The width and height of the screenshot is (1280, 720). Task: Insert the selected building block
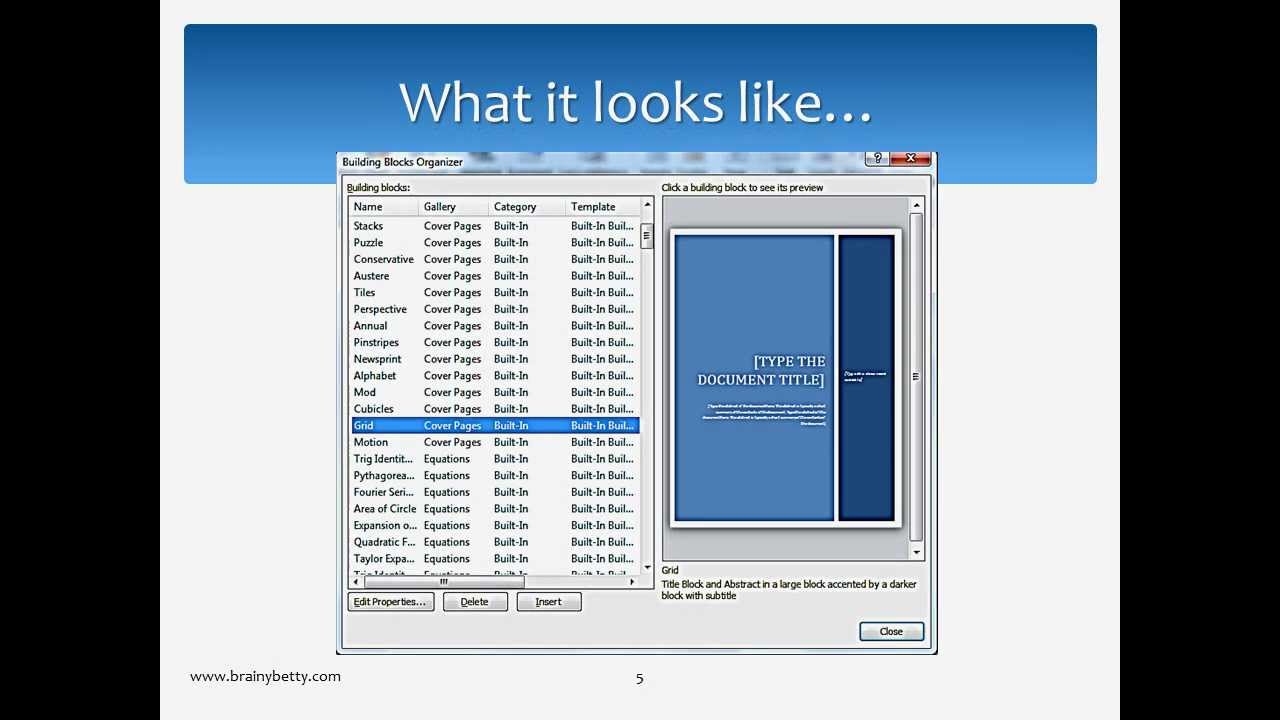(x=549, y=602)
